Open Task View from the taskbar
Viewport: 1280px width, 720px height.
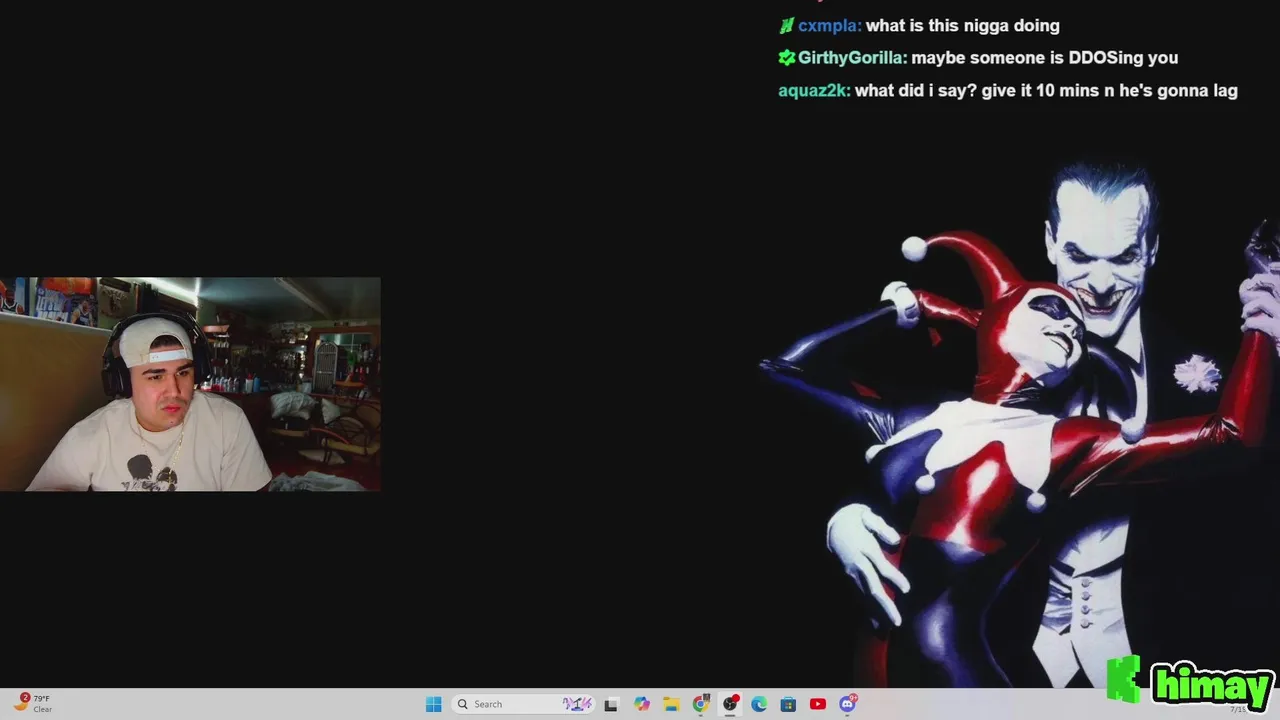(611, 704)
